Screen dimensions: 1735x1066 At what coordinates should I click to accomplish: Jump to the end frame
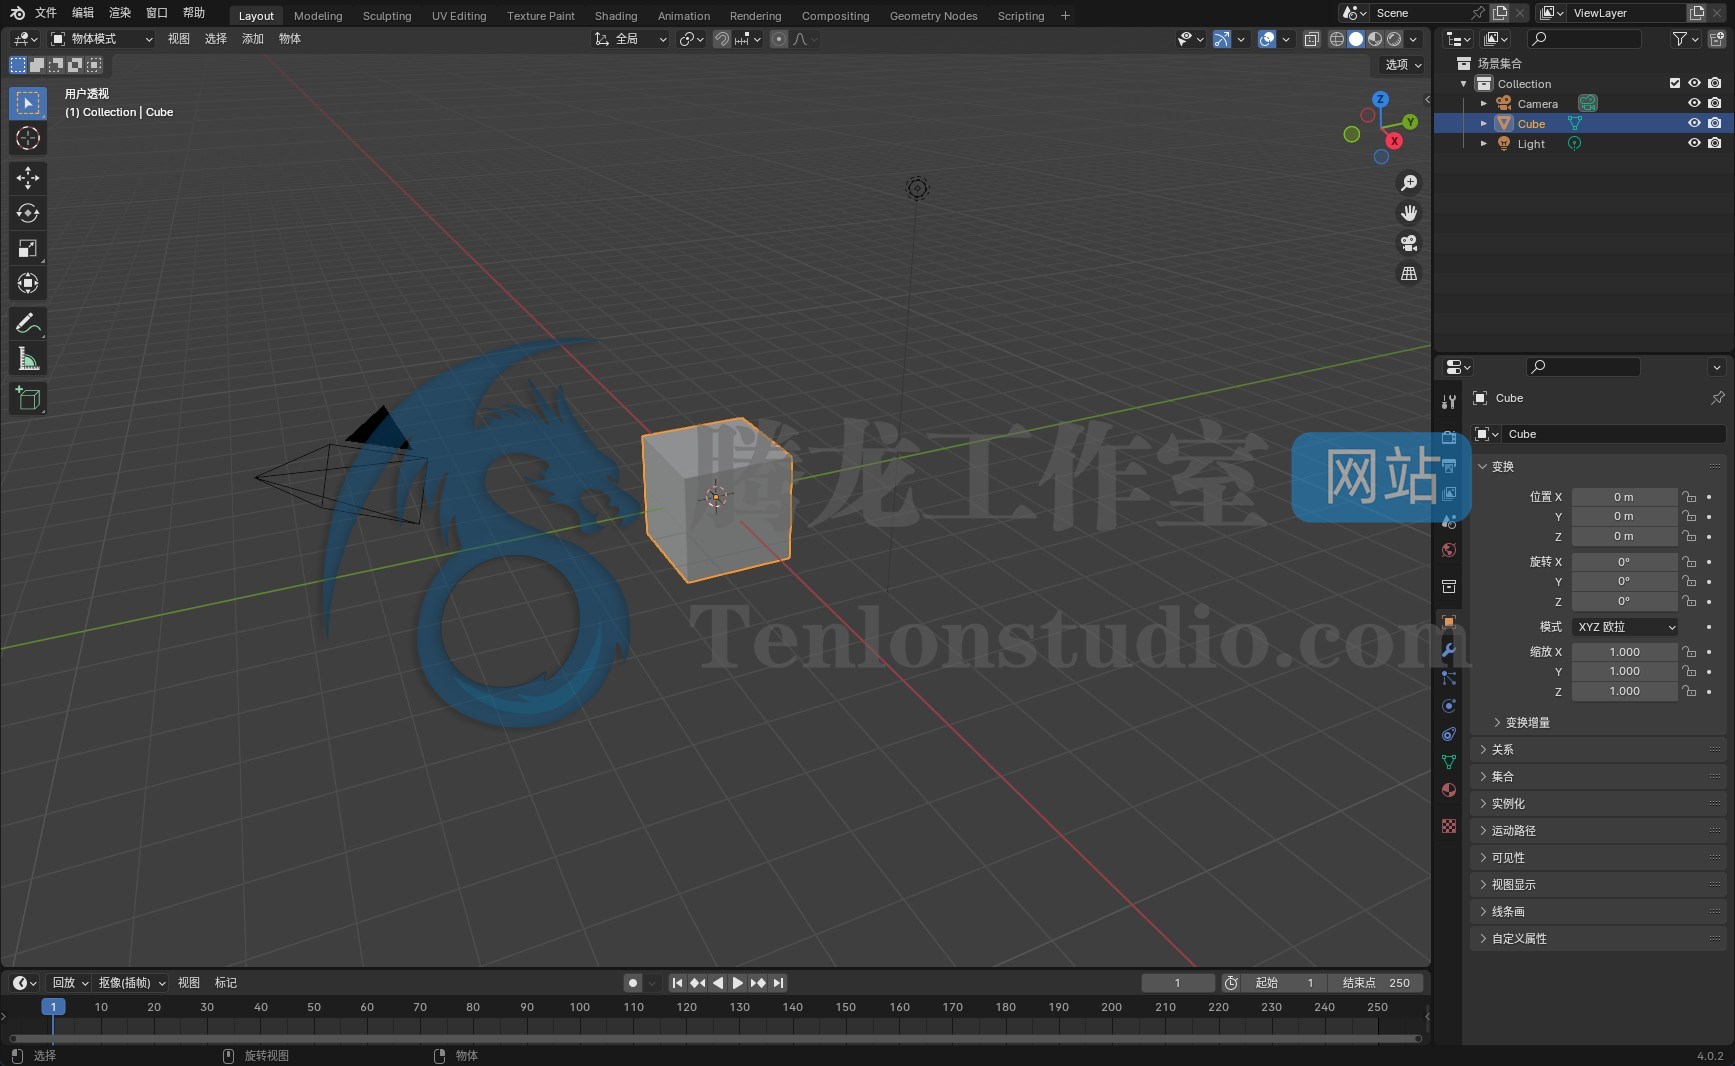click(x=779, y=983)
